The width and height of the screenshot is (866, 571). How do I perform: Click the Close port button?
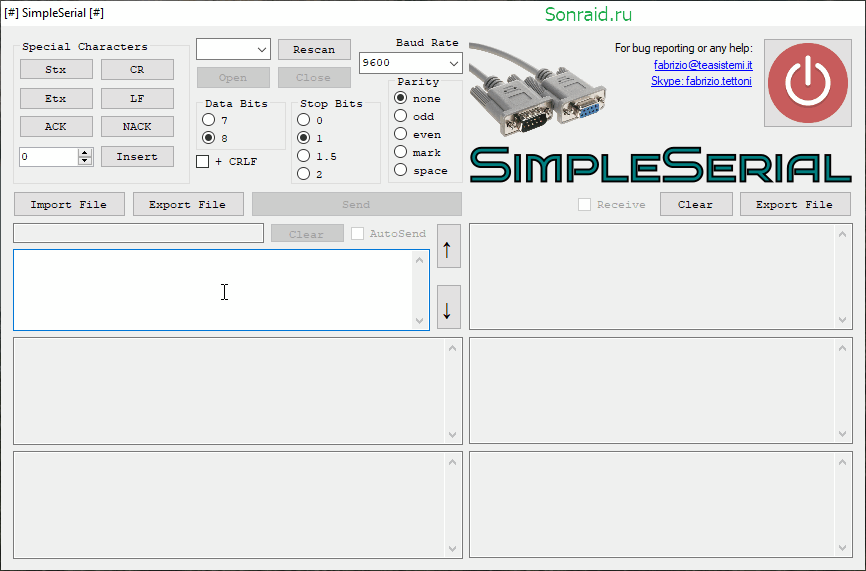tap(314, 77)
